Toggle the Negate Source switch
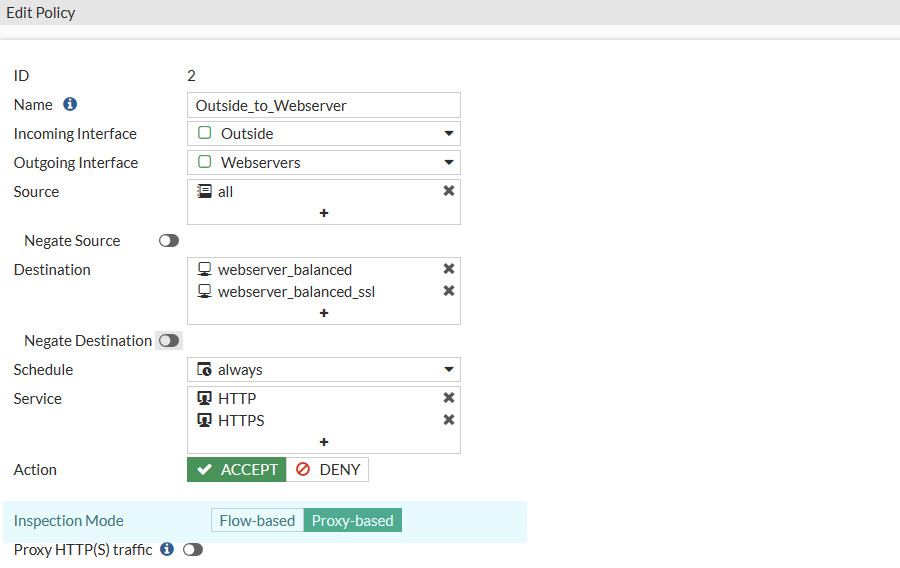 (x=169, y=240)
